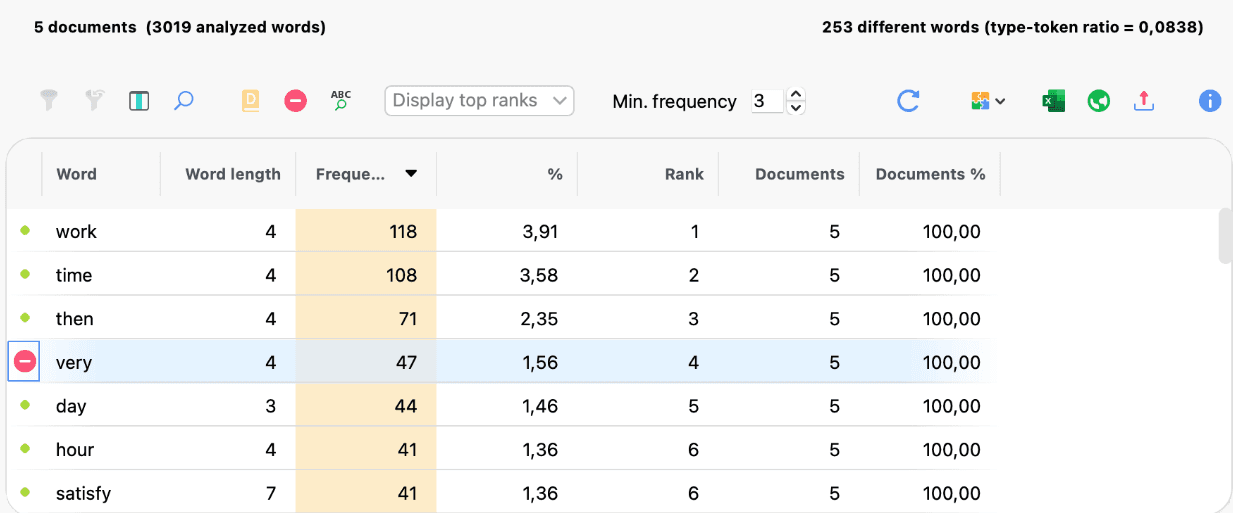
Task: Open the search magnifier tool
Action: 183,101
